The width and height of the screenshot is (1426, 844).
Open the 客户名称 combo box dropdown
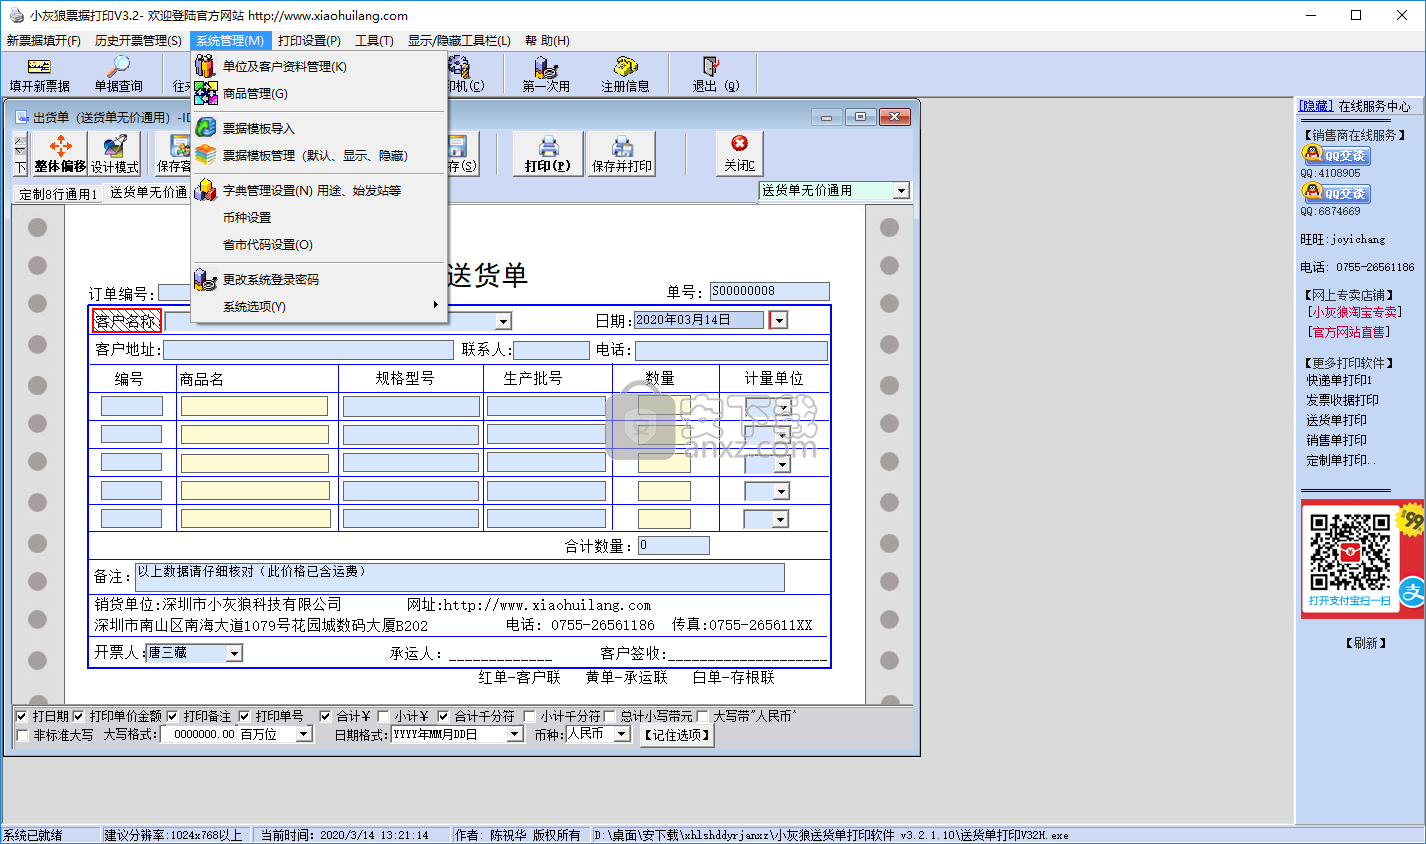pyautogui.click(x=503, y=321)
